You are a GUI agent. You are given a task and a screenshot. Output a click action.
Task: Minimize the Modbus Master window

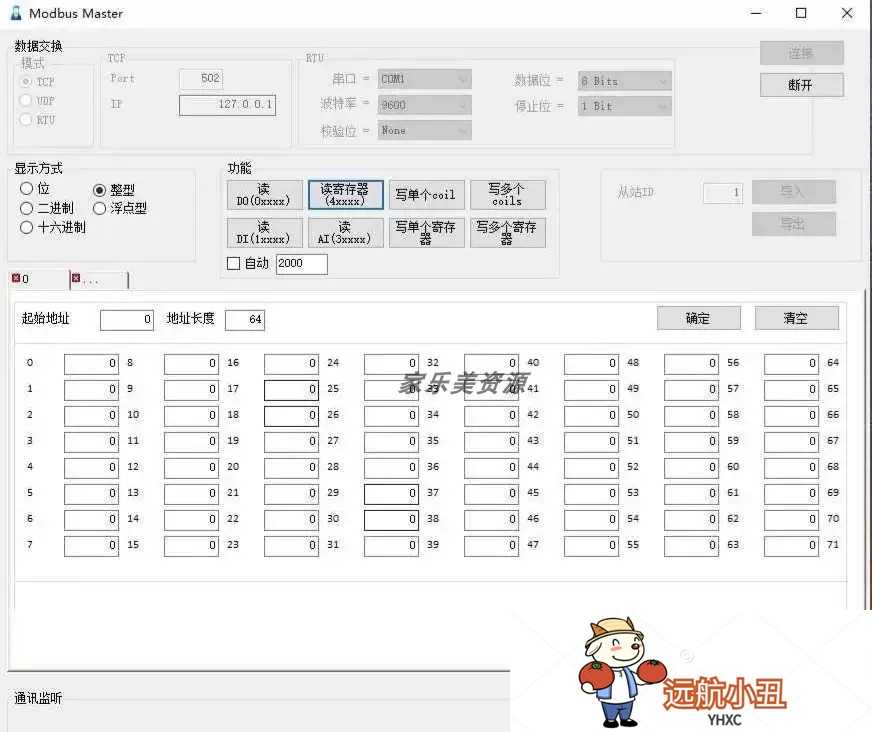pos(756,13)
